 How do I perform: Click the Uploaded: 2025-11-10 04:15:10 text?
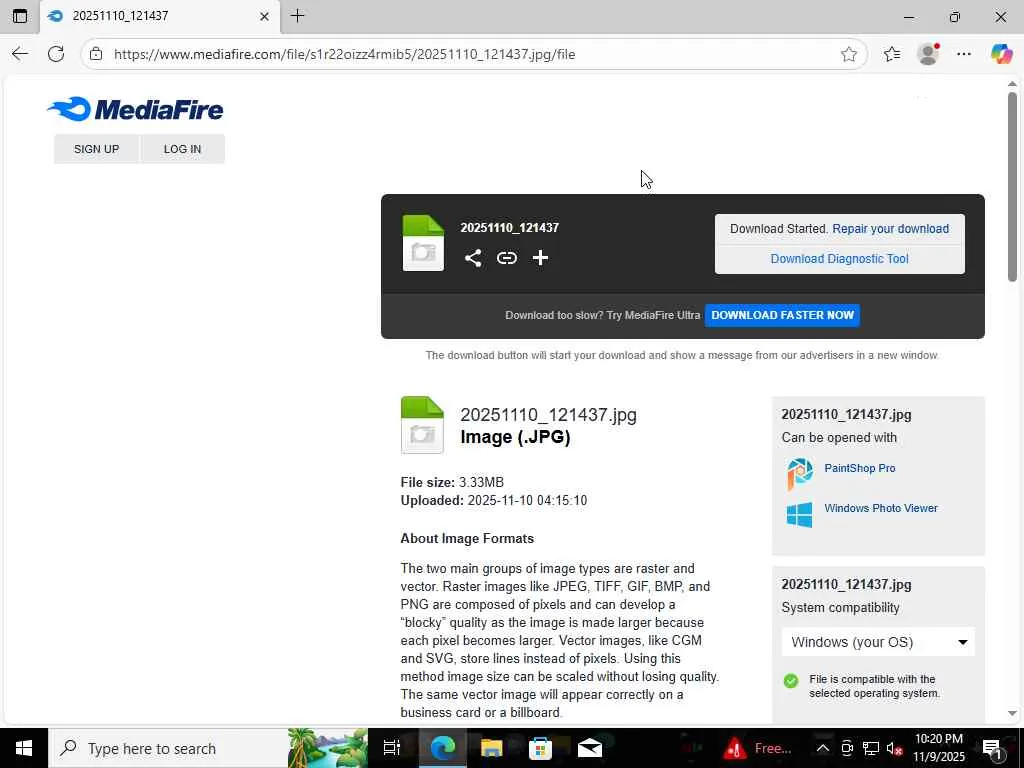[x=494, y=500]
